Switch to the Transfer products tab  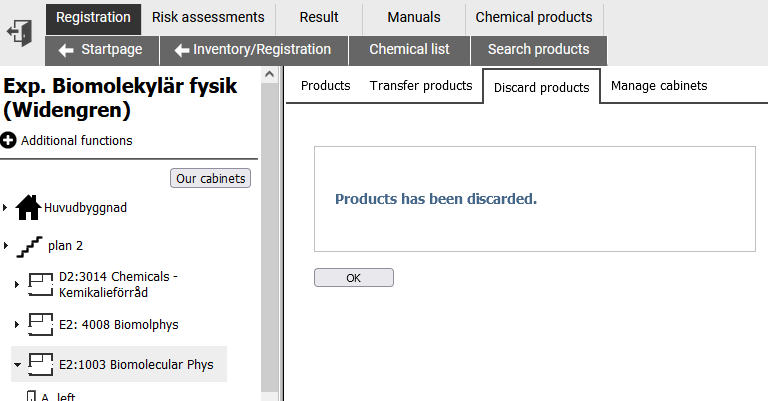pos(421,86)
